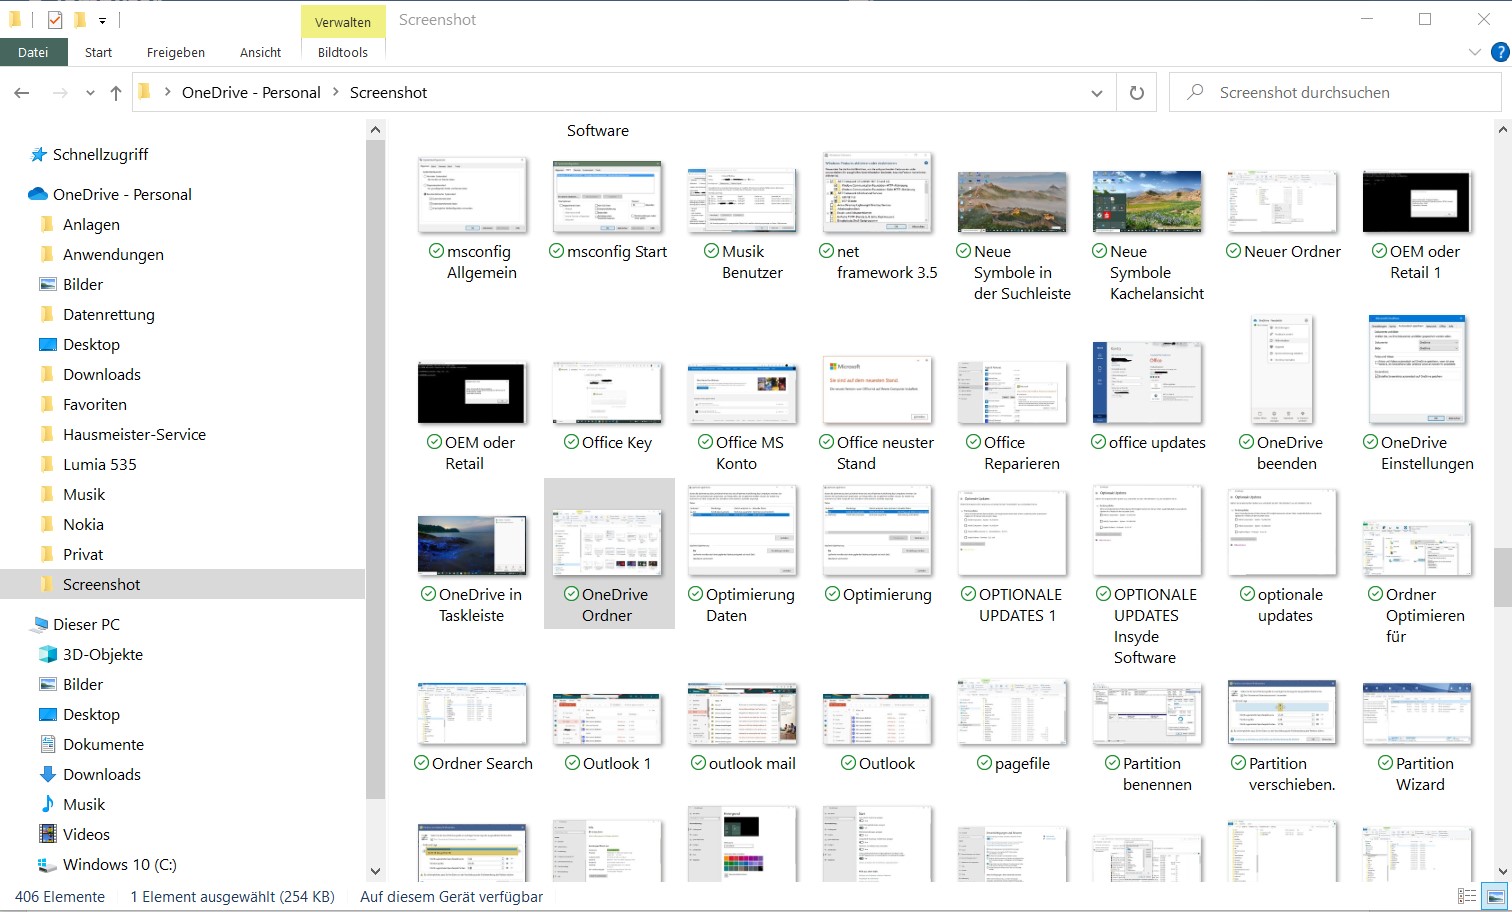The image size is (1512, 912).
Task: Click OneDrive - Personal in breadcrumb
Action: 251,92
